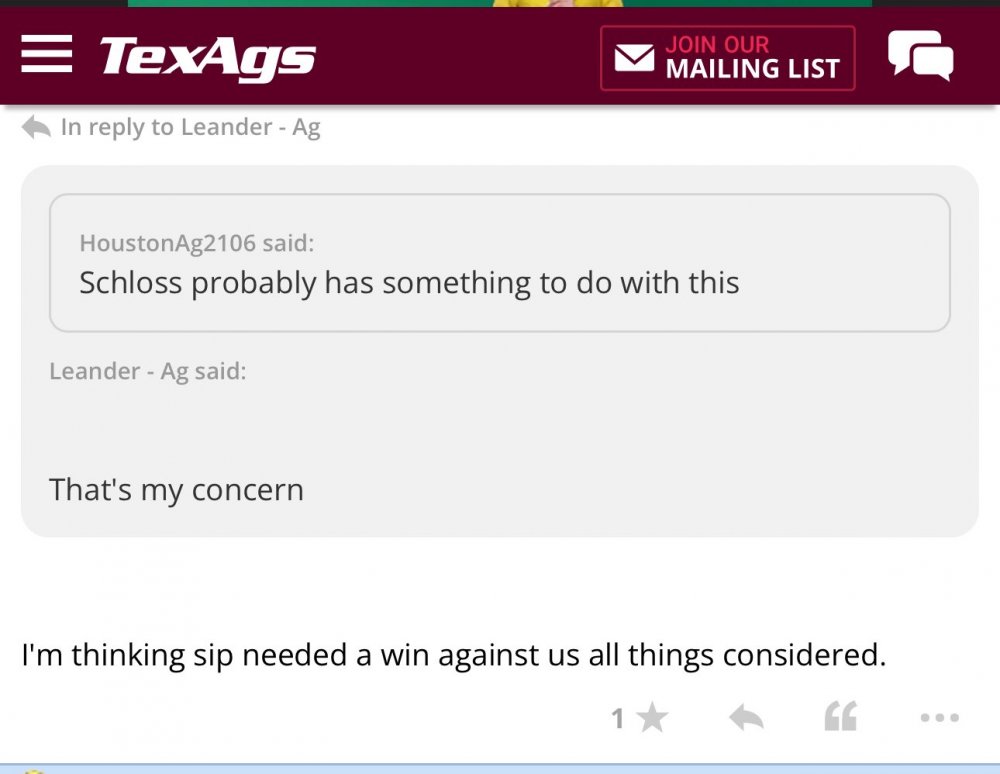Screen dimensions: 1000x774
Task: Quote this post using the quotation mark icon
Action: coord(840,717)
